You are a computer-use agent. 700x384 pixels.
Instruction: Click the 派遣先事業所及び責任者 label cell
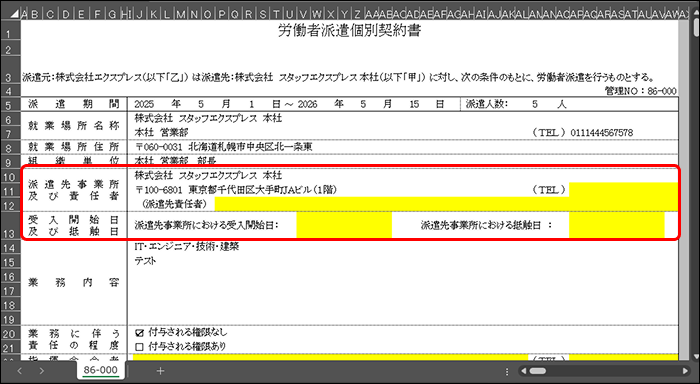tap(74, 190)
